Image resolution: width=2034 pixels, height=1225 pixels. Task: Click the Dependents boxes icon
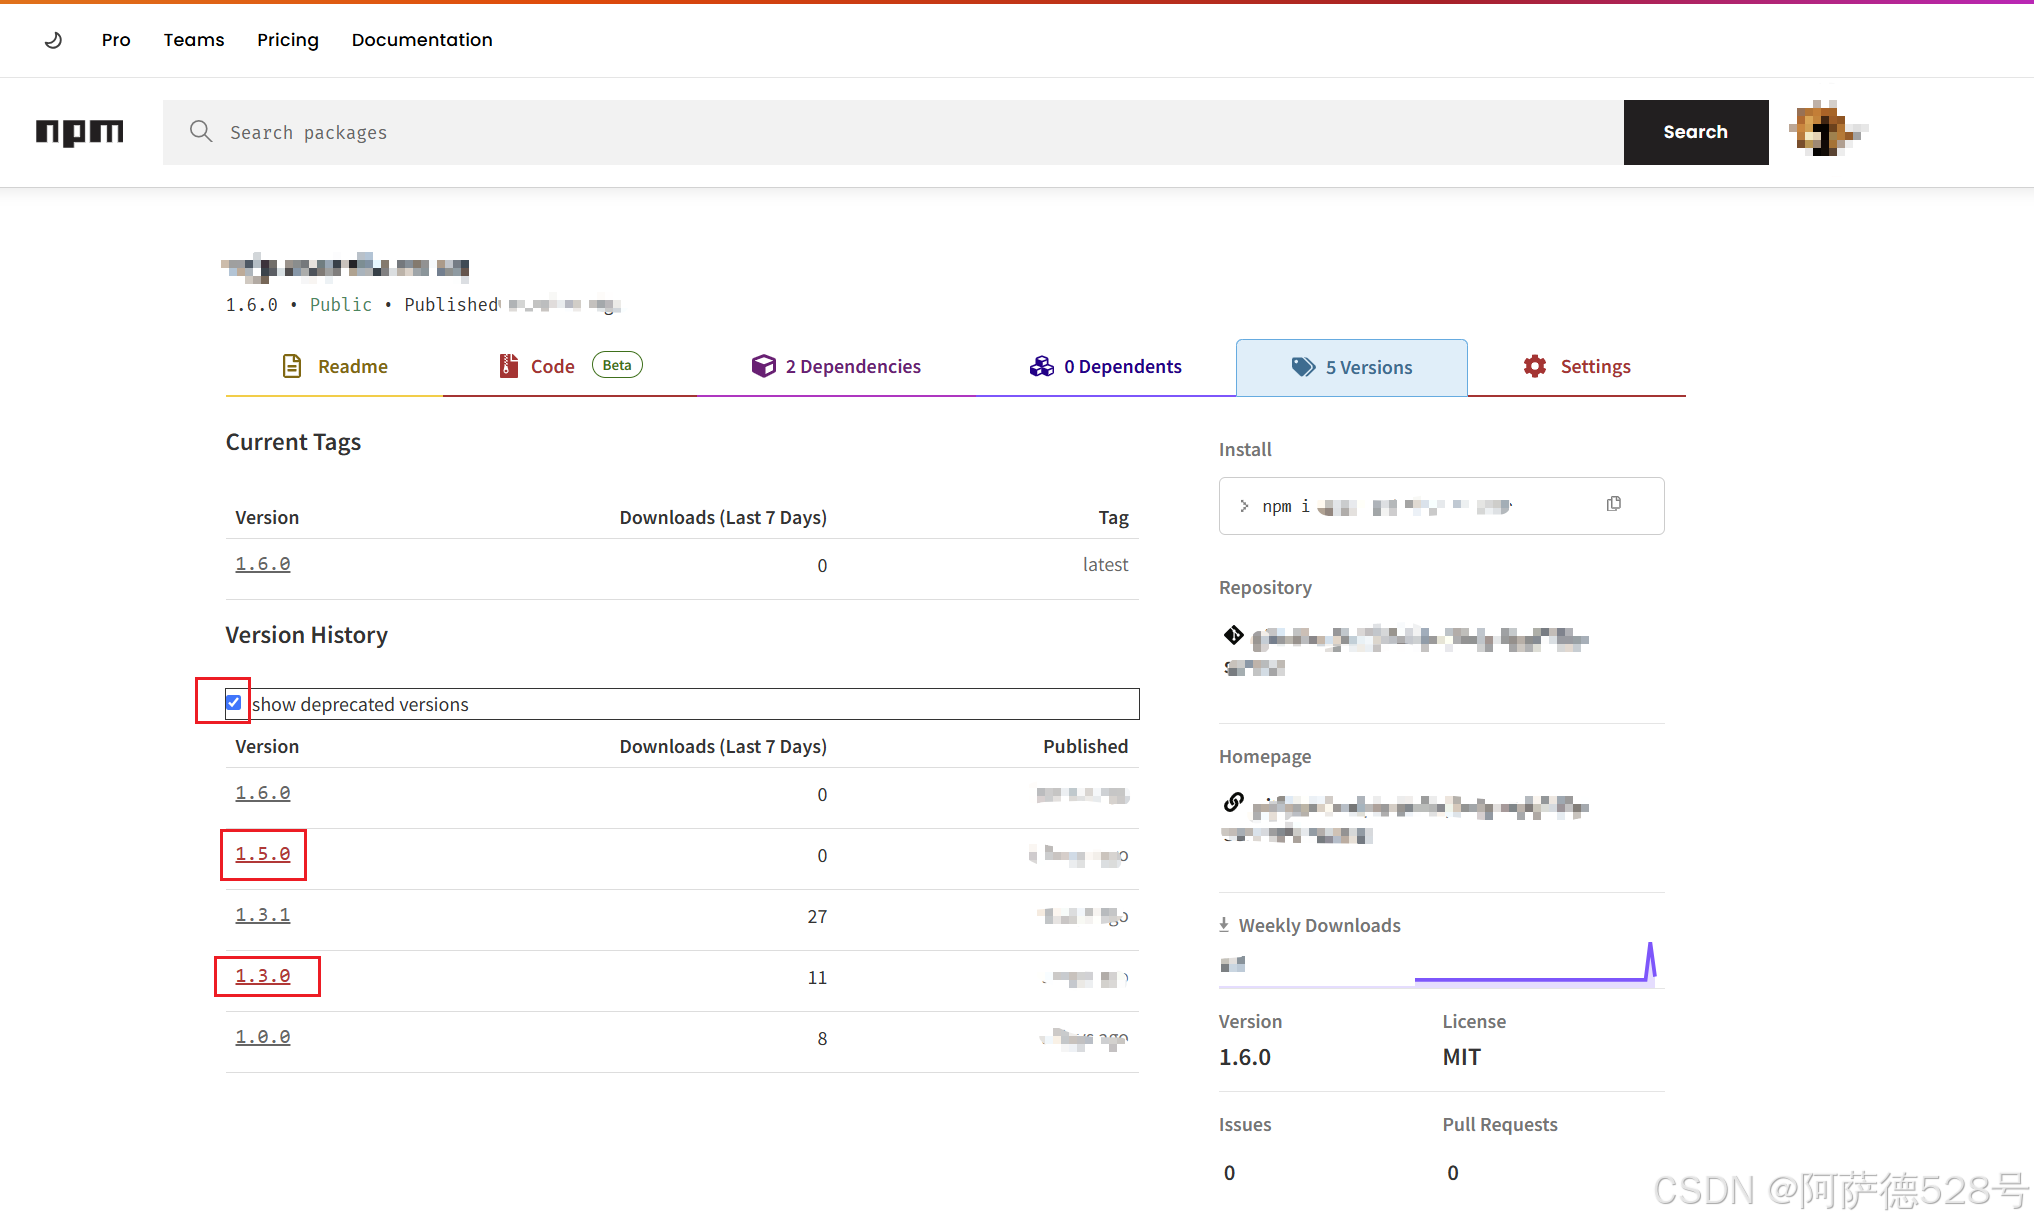click(x=1042, y=366)
